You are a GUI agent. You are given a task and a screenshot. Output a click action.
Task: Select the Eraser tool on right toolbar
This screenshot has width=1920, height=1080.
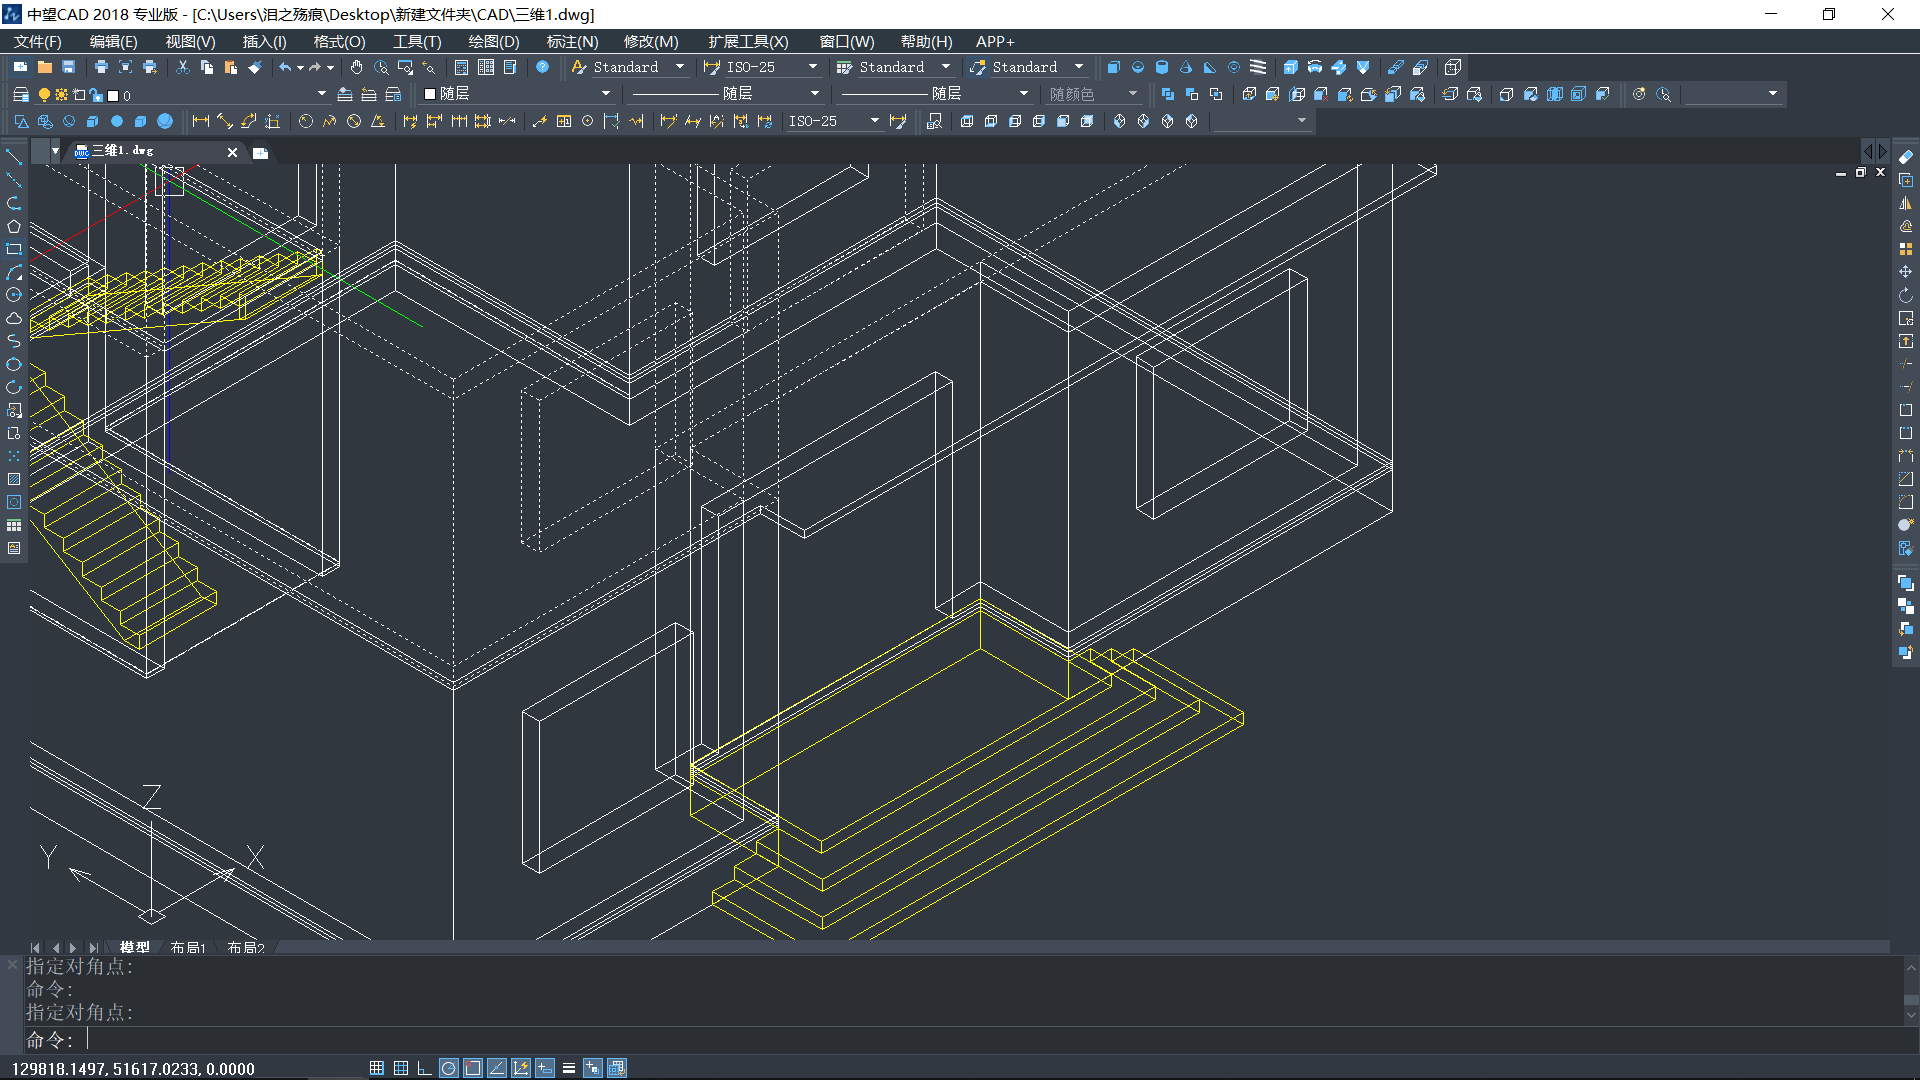(1906, 157)
